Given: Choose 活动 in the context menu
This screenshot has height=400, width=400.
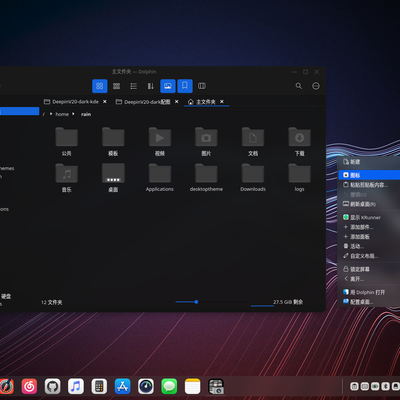Looking at the screenshot, I should click(369, 246).
